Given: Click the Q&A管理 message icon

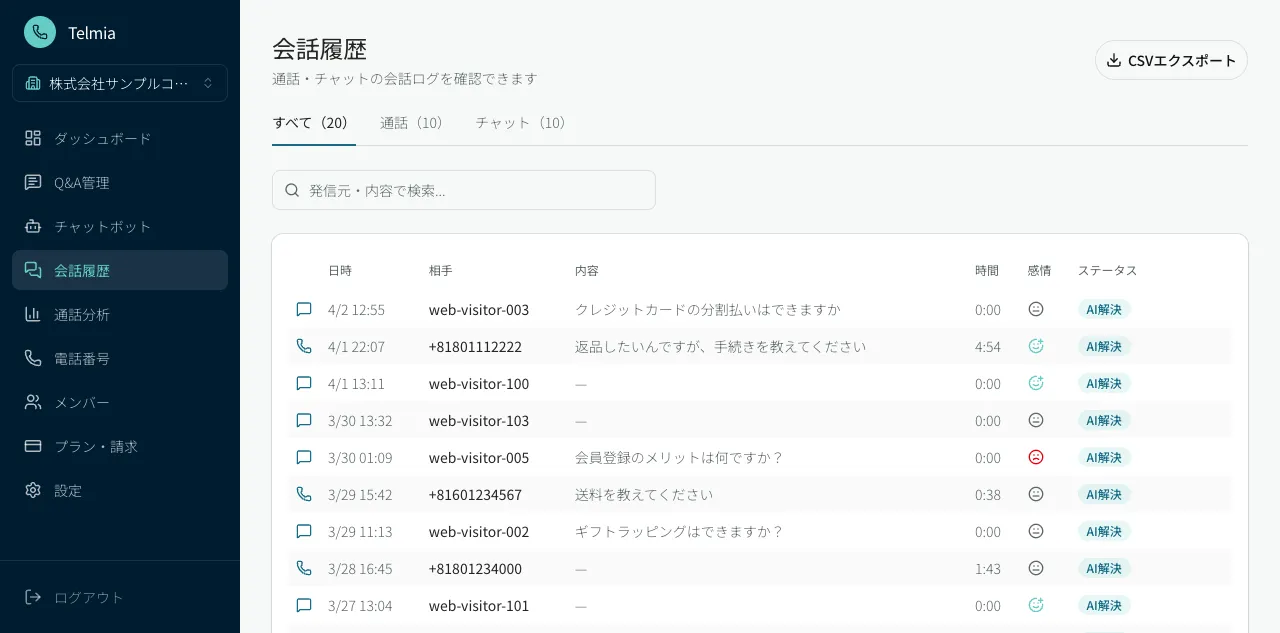Looking at the screenshot, I should [x=33, y=182].
